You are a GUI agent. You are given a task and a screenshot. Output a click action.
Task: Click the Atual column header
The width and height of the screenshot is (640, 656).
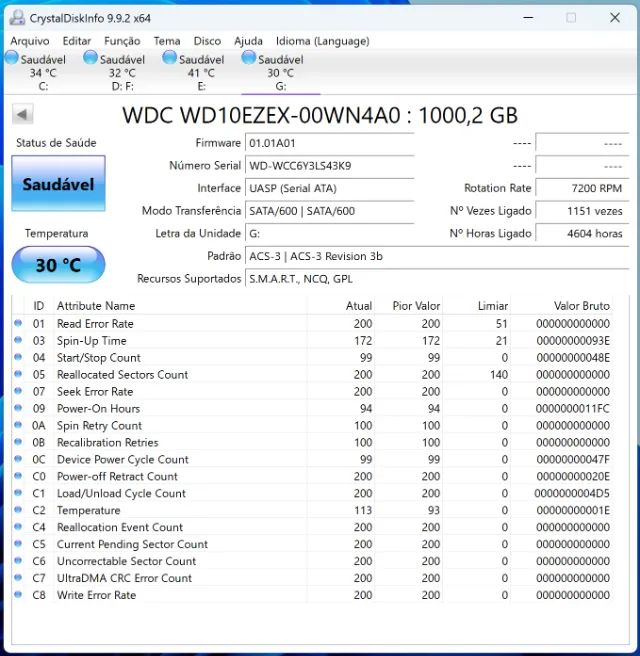click(340, 306)
